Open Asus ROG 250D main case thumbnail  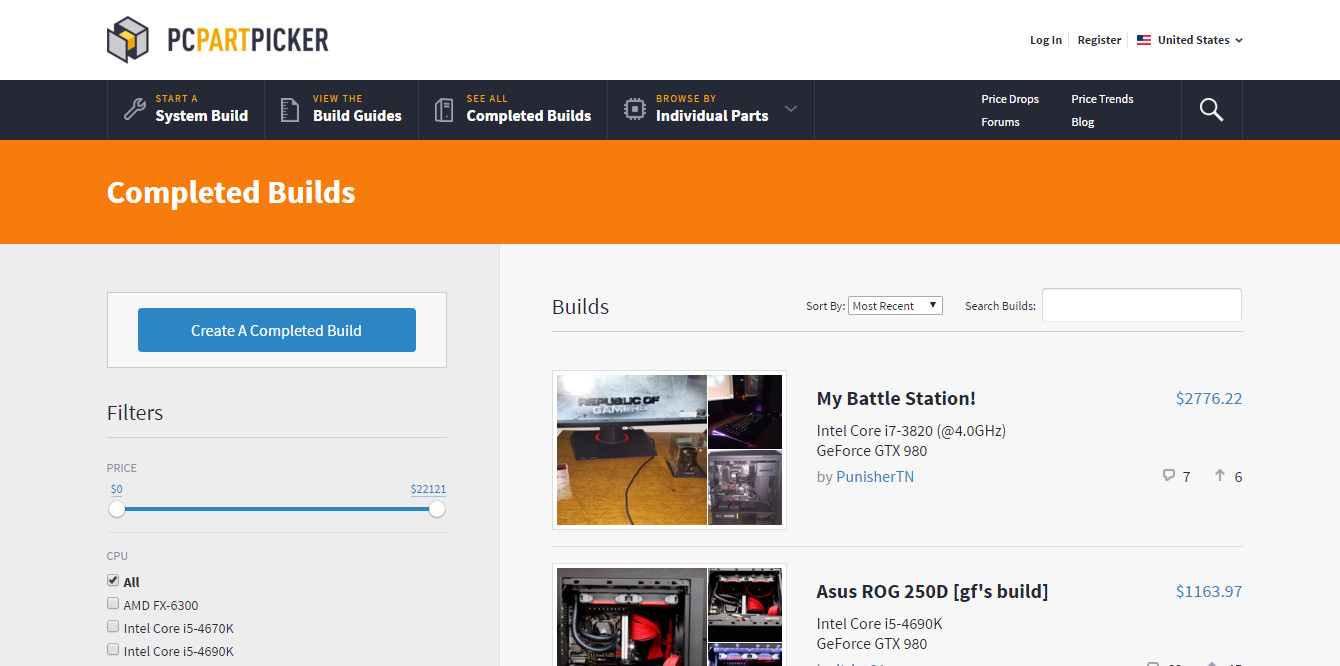point(632,617)
